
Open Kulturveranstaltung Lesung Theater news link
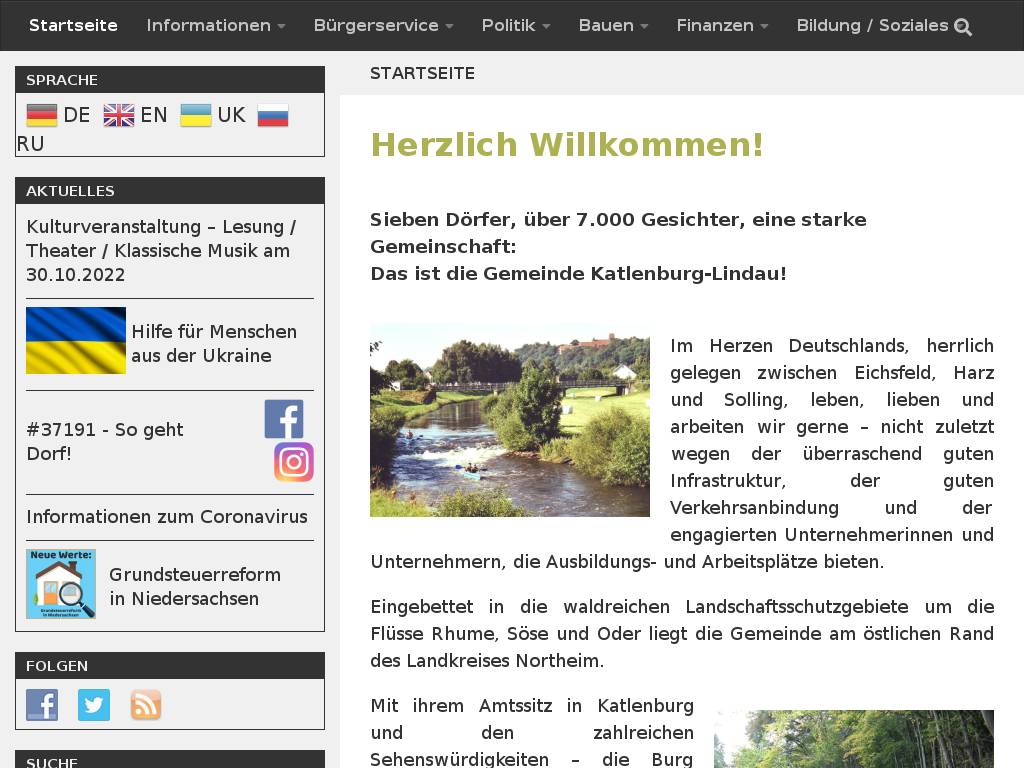coord(161,250)
